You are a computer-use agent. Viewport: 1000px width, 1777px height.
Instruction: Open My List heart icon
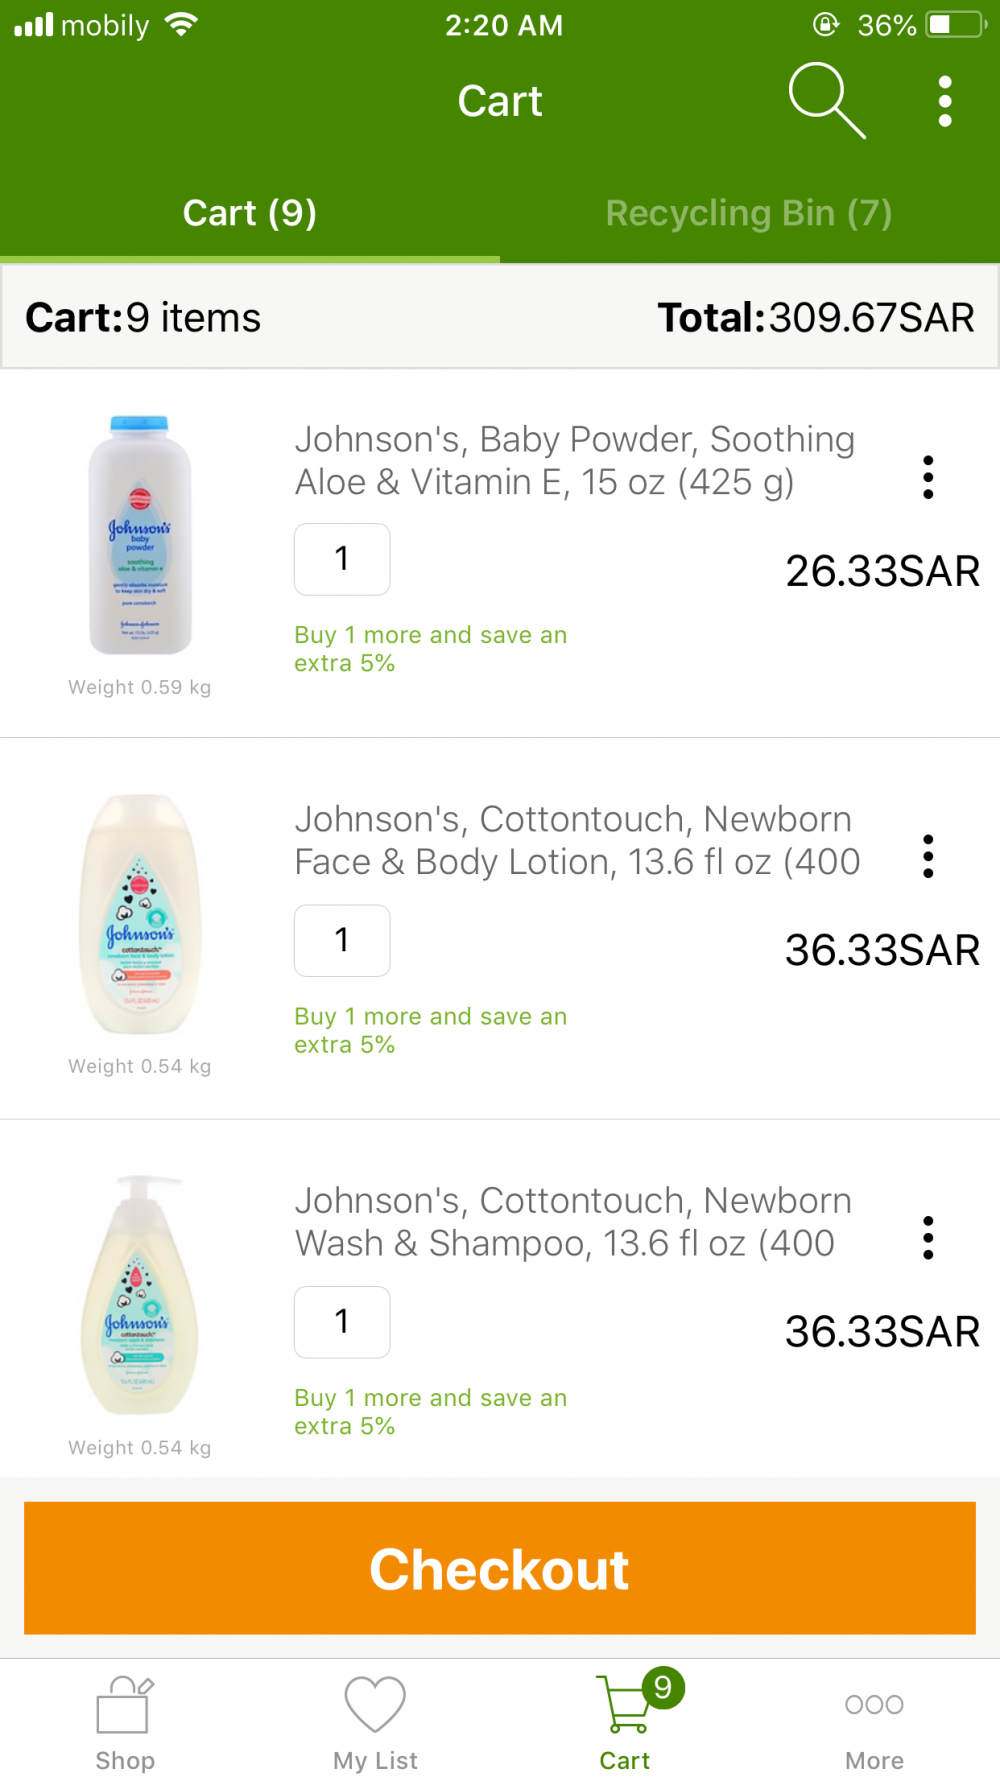pyautogui.click(x=375, y=1722)
